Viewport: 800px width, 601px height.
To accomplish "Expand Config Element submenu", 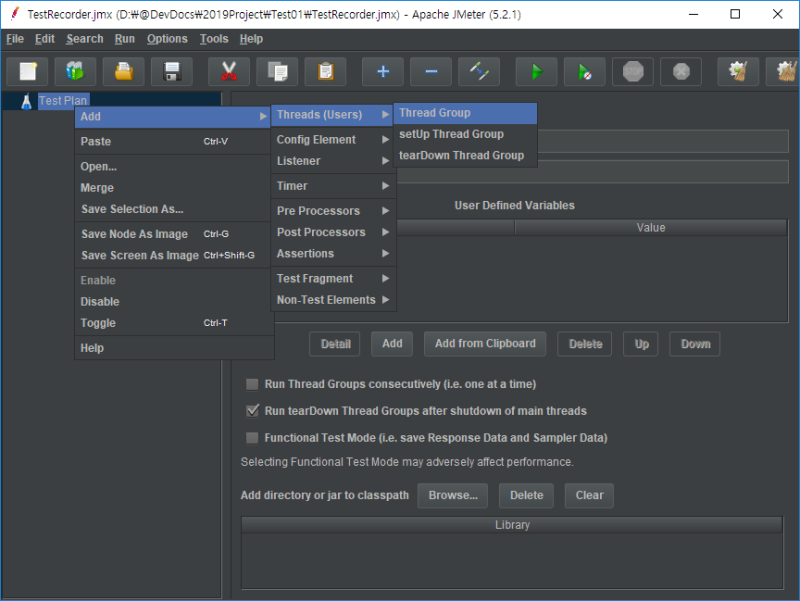I will 332,140.
